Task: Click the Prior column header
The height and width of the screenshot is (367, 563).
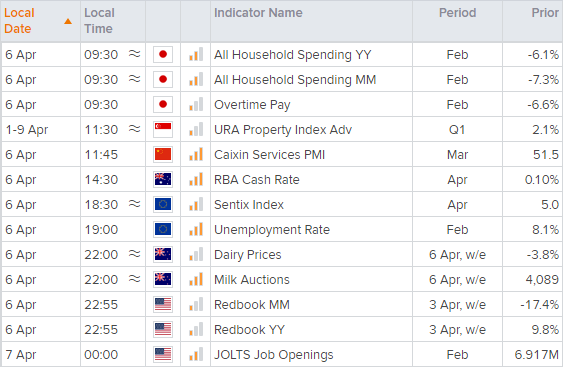Action: [545, 13]
